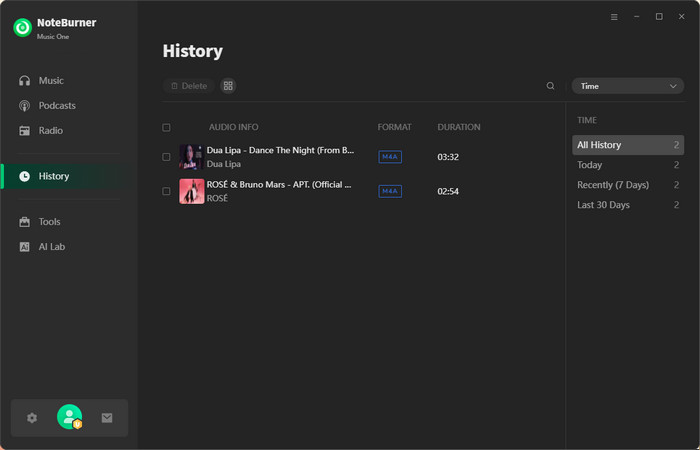Image resolution: width=700 pixels, height=450 pixels.
Task: Click the Delete button
Action: pyautogui.click(x=189, y=86)
